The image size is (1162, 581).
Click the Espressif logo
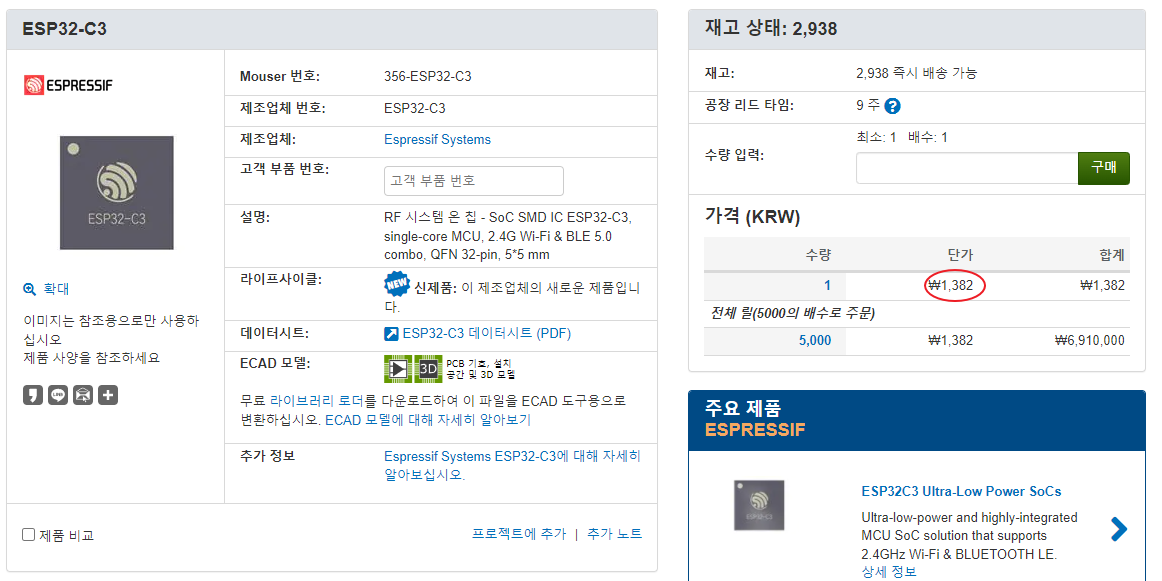[68, 85]
